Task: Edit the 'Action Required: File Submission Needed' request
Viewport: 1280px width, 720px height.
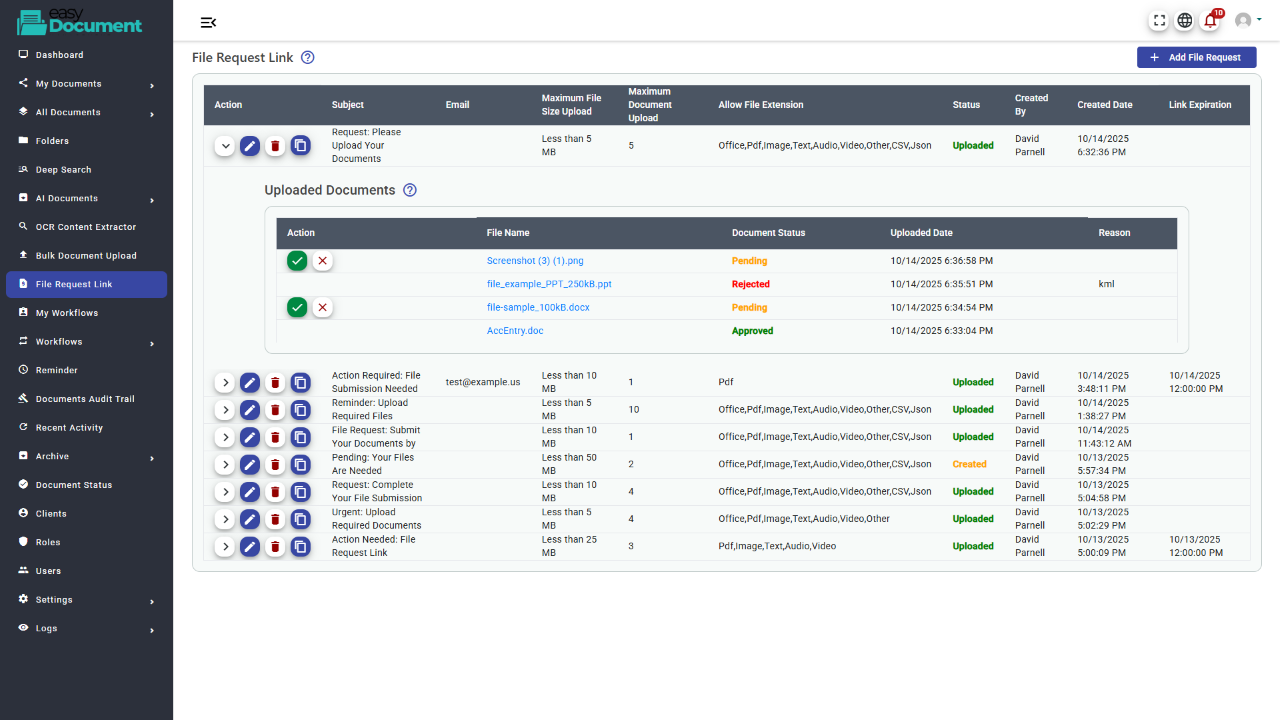Action: [x=250, y=383]
